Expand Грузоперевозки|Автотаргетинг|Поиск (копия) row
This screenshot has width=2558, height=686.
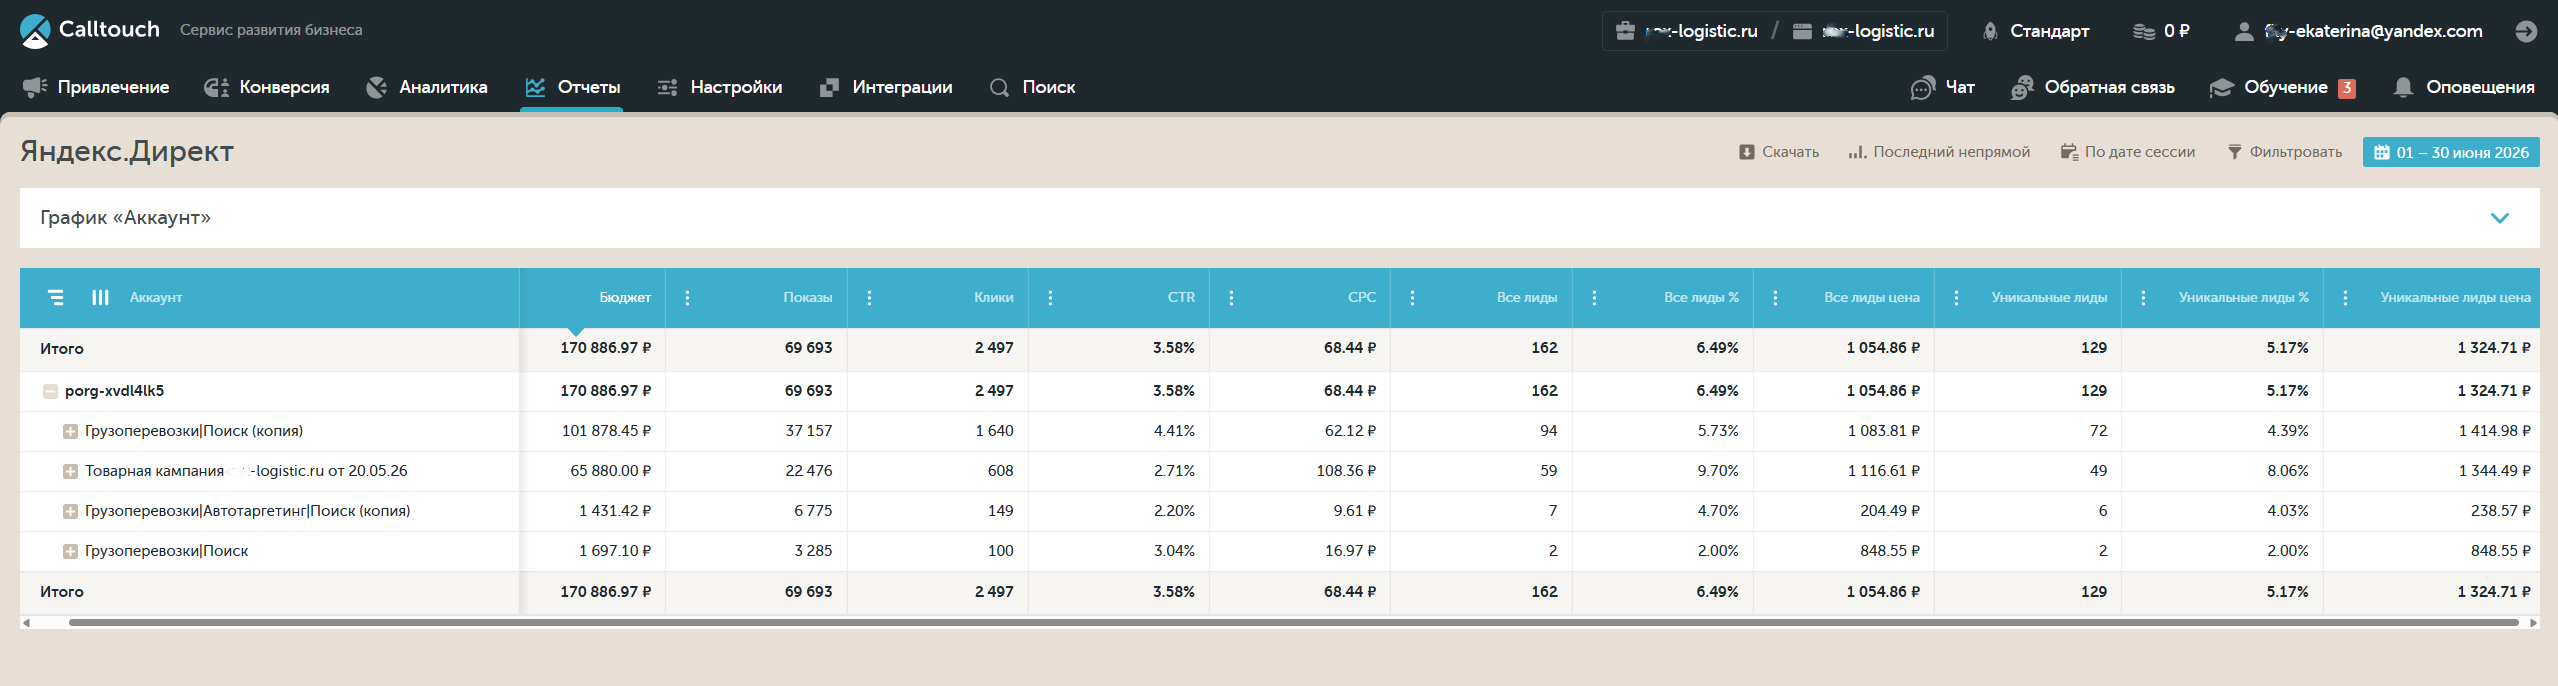click(x=70, y=511)
